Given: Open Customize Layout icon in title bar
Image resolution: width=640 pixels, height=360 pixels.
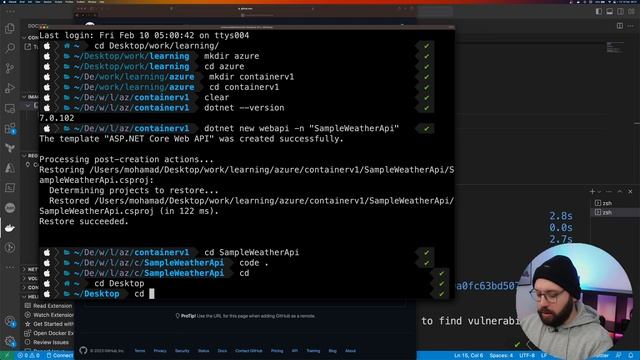Looking at the screenshot, I should (x=631, y=11).
